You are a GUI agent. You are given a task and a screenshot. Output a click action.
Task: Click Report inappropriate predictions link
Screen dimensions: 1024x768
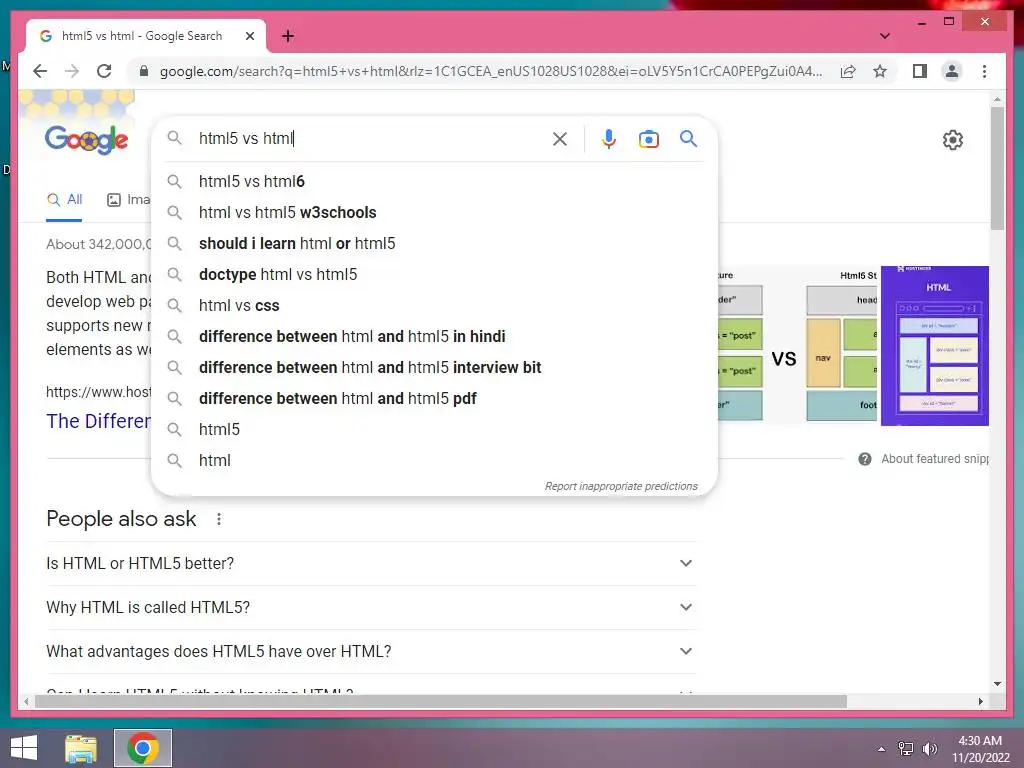click(621, 487)
